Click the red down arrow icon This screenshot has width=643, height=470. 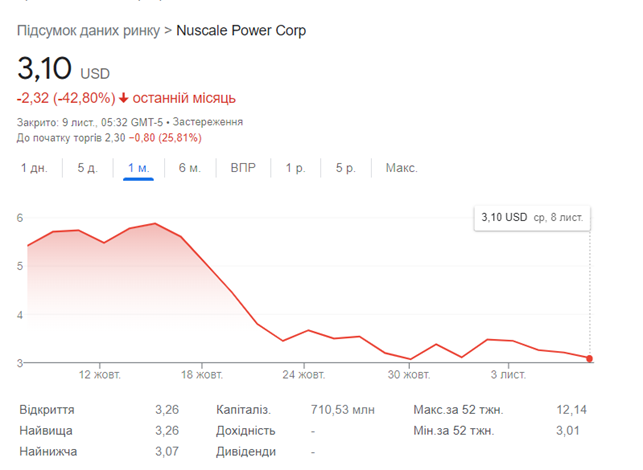[123, 98]
